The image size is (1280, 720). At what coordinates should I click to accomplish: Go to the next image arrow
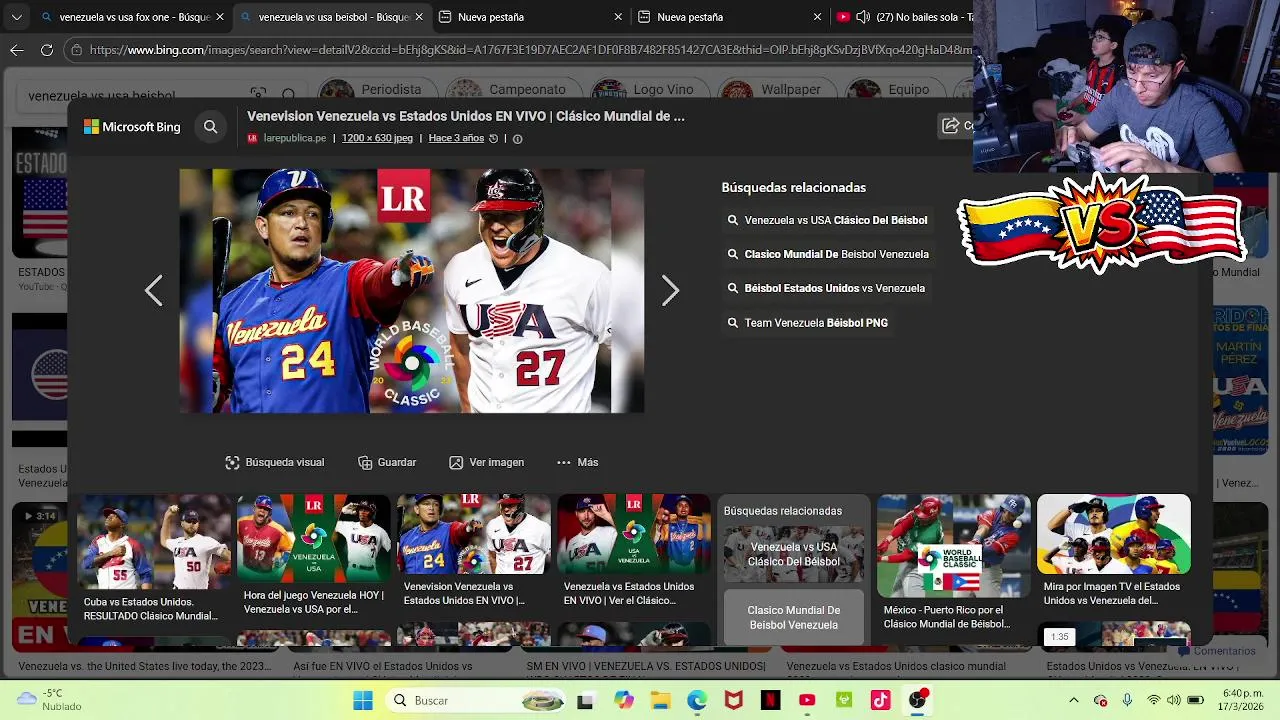pos(670,291)
